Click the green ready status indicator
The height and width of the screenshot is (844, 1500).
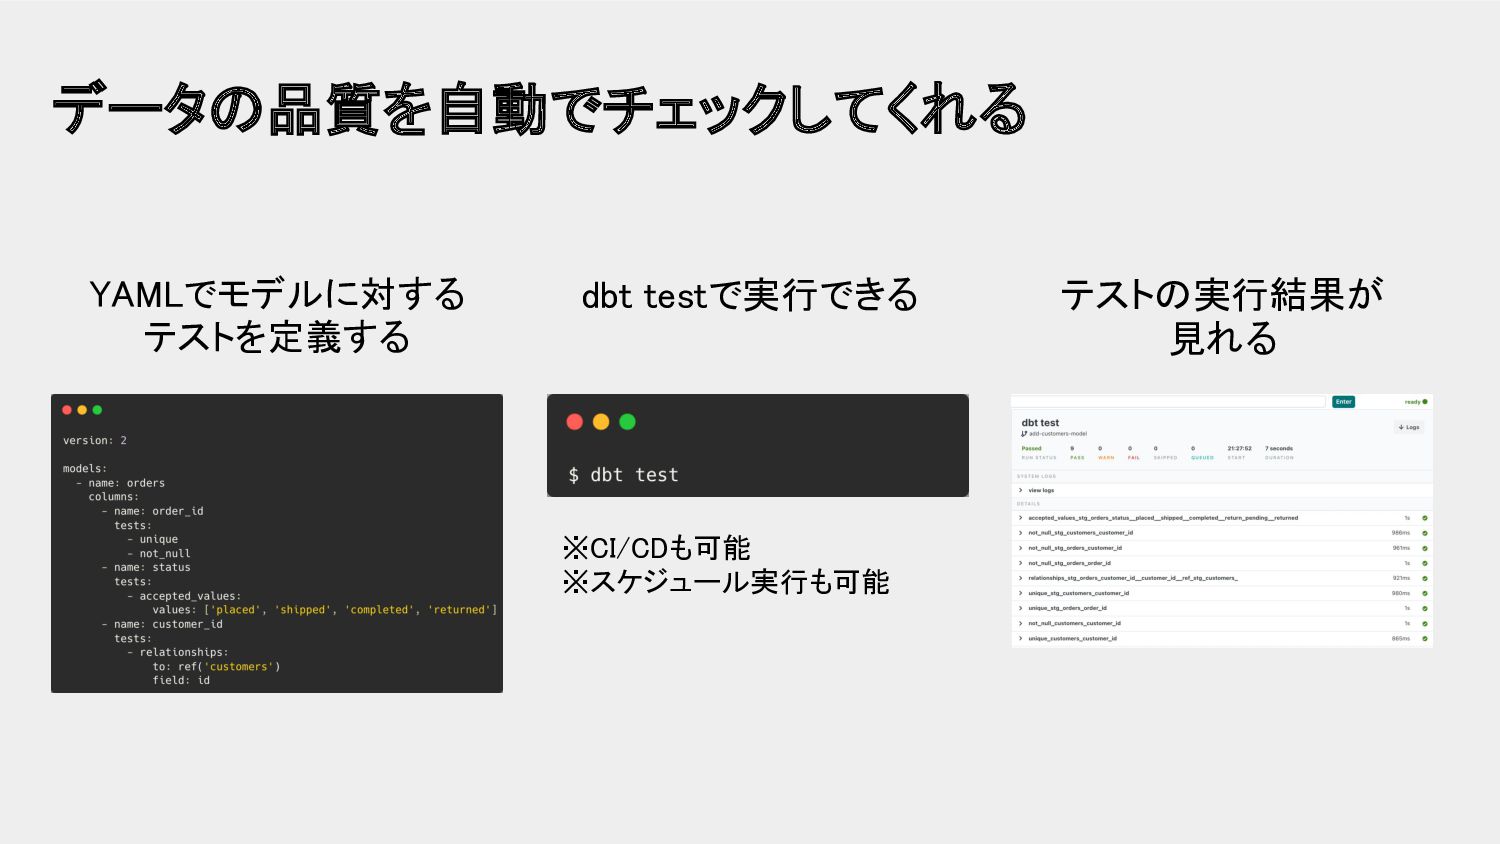1416,402
